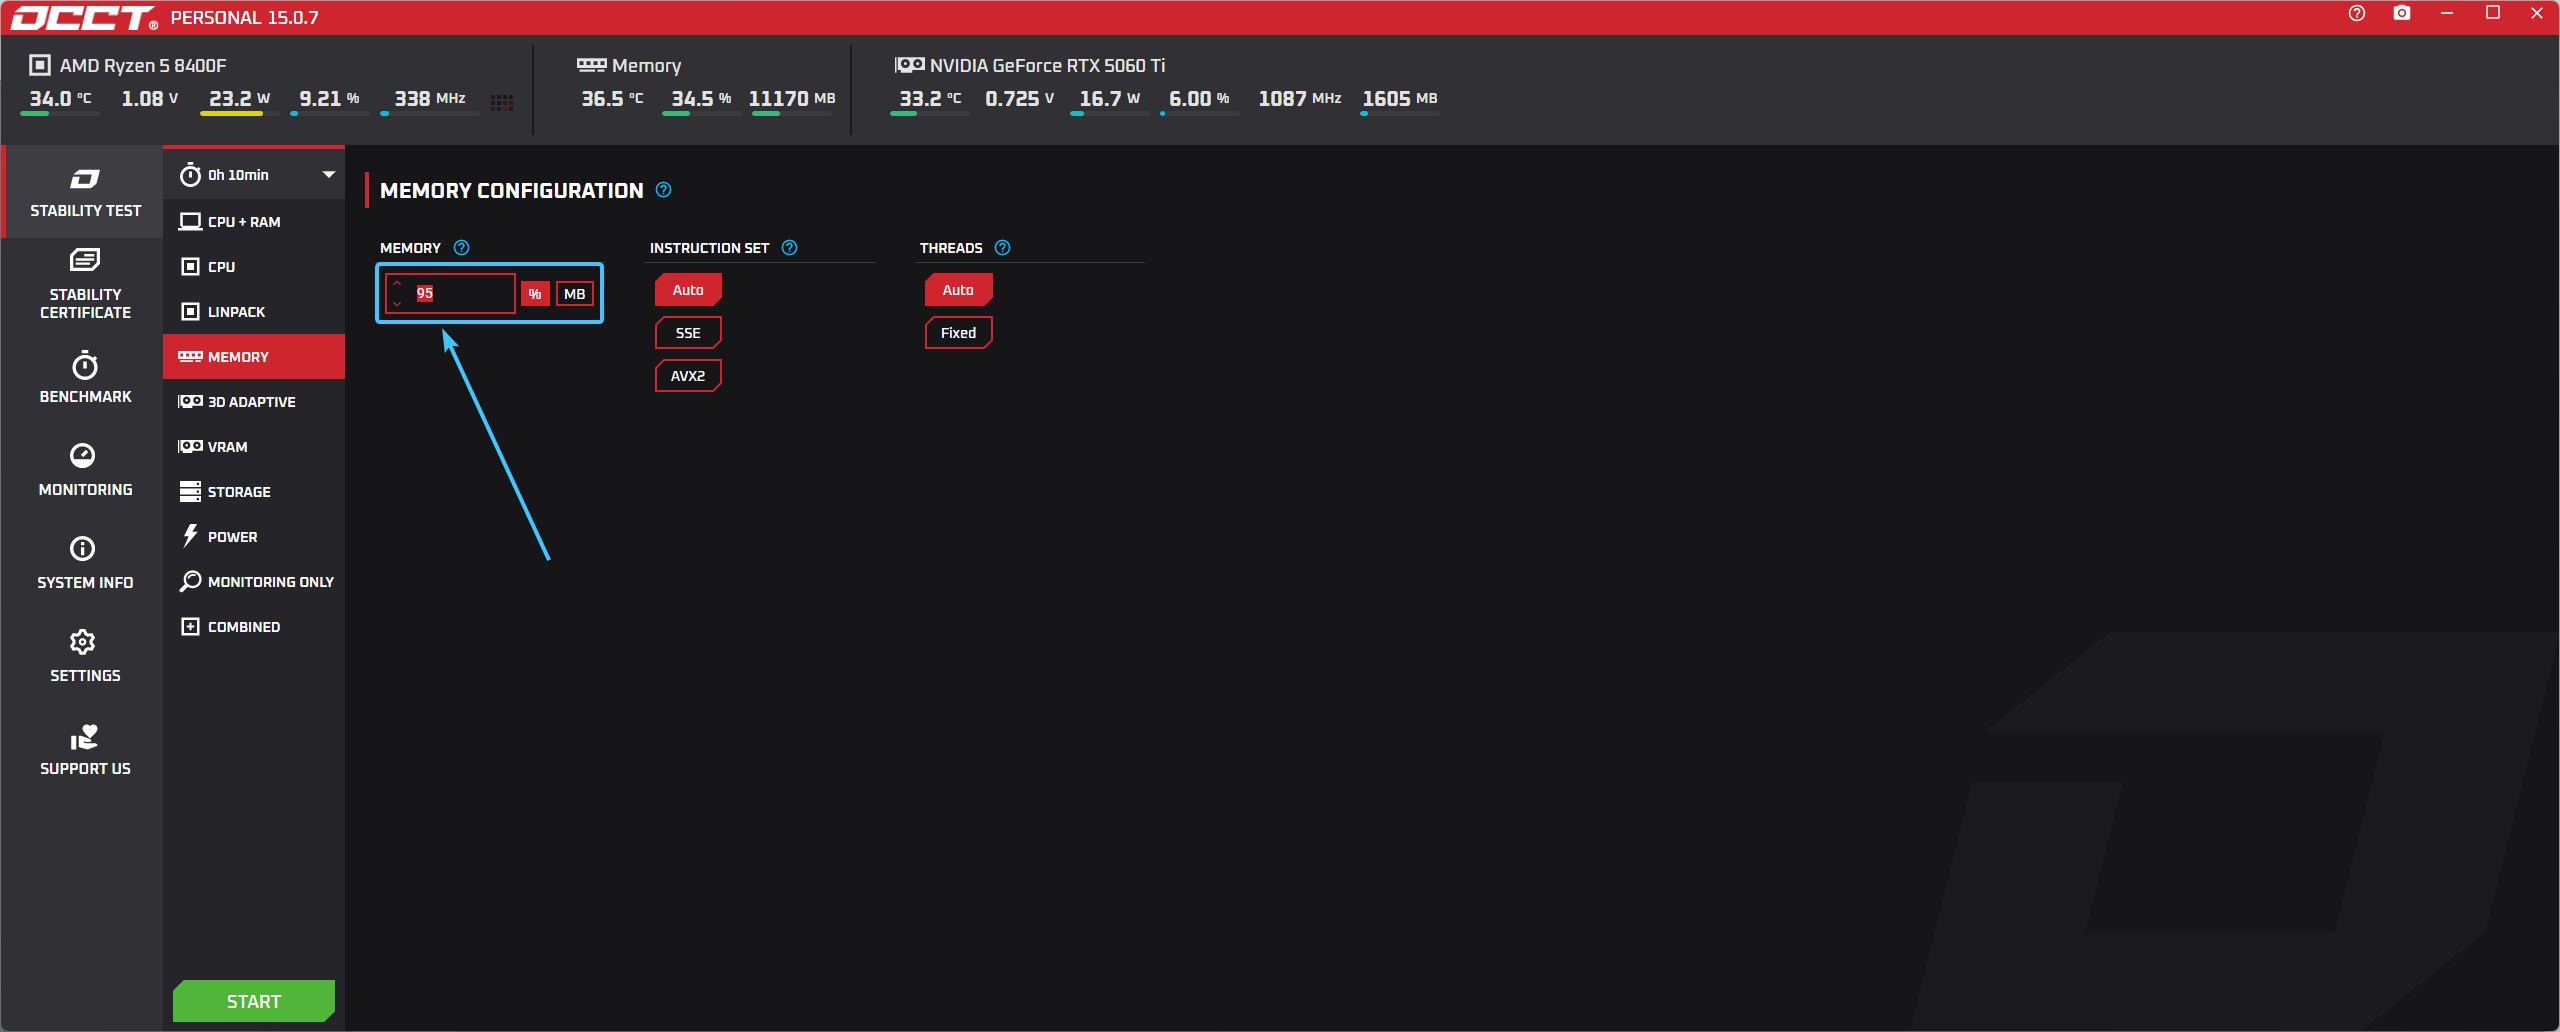Select AVX2 instruction set
Screen dimensions: 2560x1032
pos(687,376)
